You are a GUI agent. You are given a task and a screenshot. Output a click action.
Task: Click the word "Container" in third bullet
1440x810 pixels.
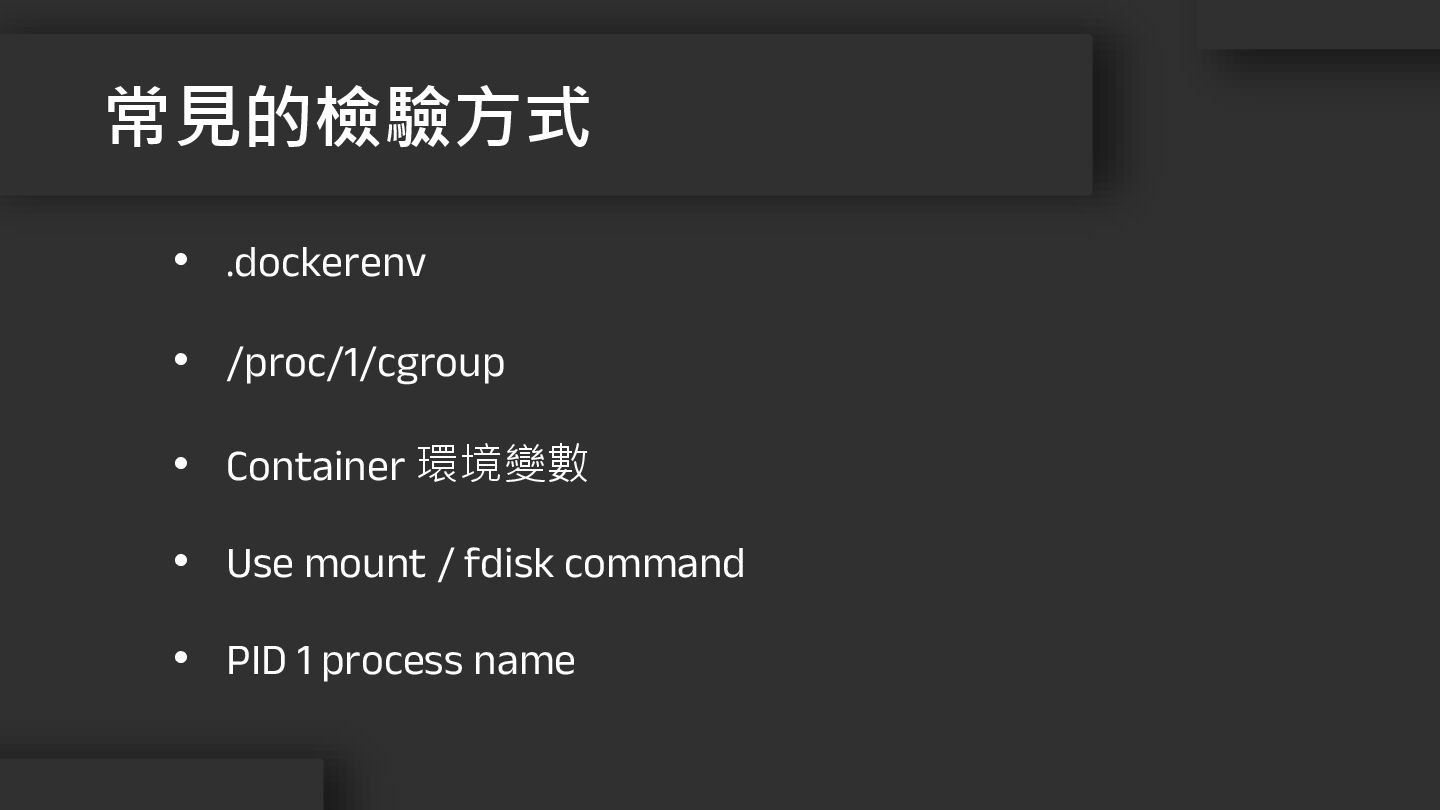pyautogui.click(x=315, y=466)
